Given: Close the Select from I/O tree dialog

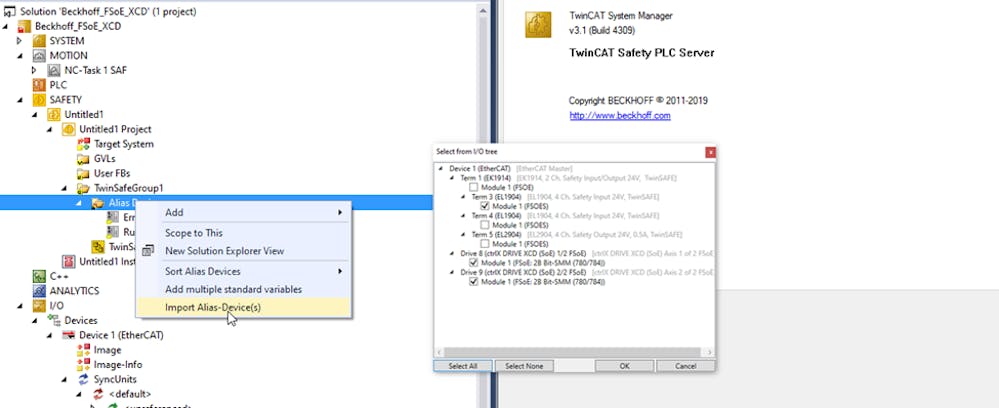Looking at the screenshot, I should point(710,152).
